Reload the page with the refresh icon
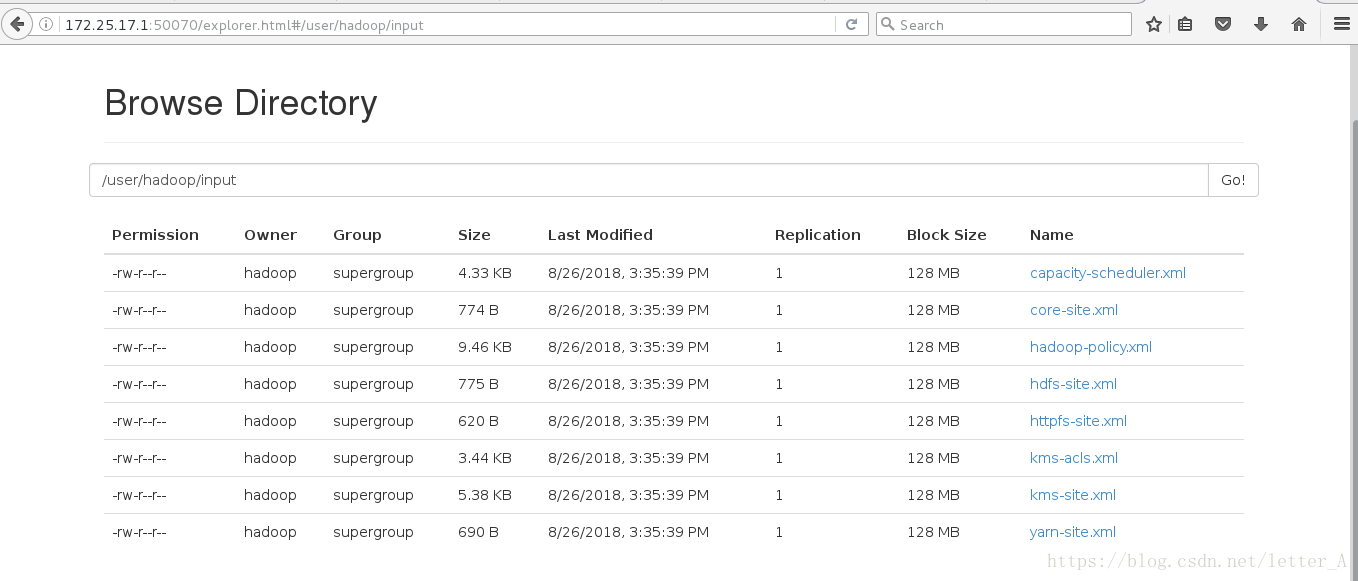The image size is (1358, 581). pyautogui.click(x=851, y=25)
